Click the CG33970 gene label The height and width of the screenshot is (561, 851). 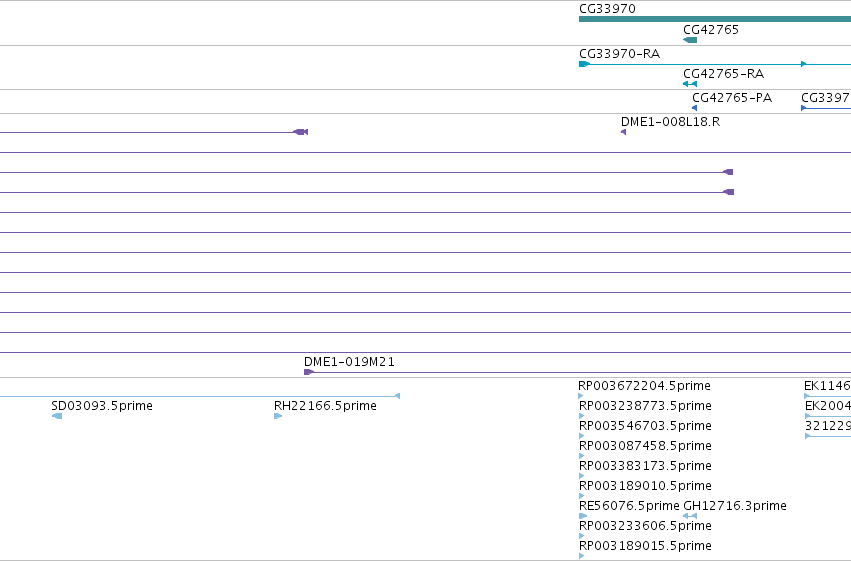[607, 9]
